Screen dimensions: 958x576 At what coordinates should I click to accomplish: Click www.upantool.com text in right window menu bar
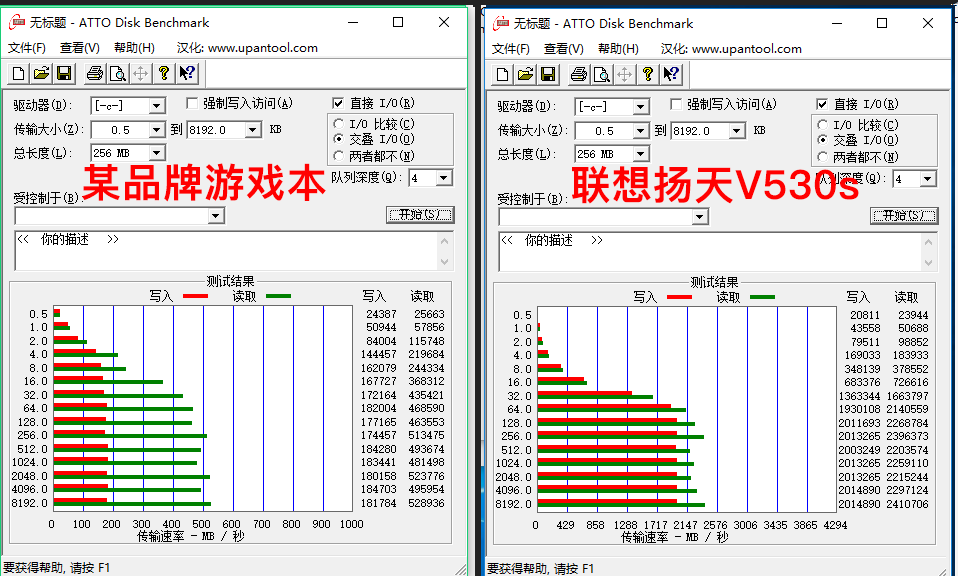pos(747,49)
